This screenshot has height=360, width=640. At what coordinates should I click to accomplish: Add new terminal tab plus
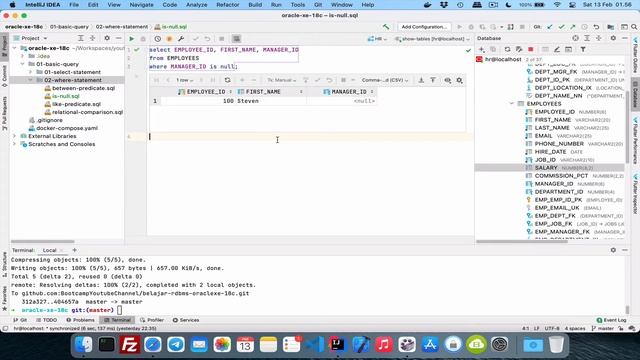point(74,250)
